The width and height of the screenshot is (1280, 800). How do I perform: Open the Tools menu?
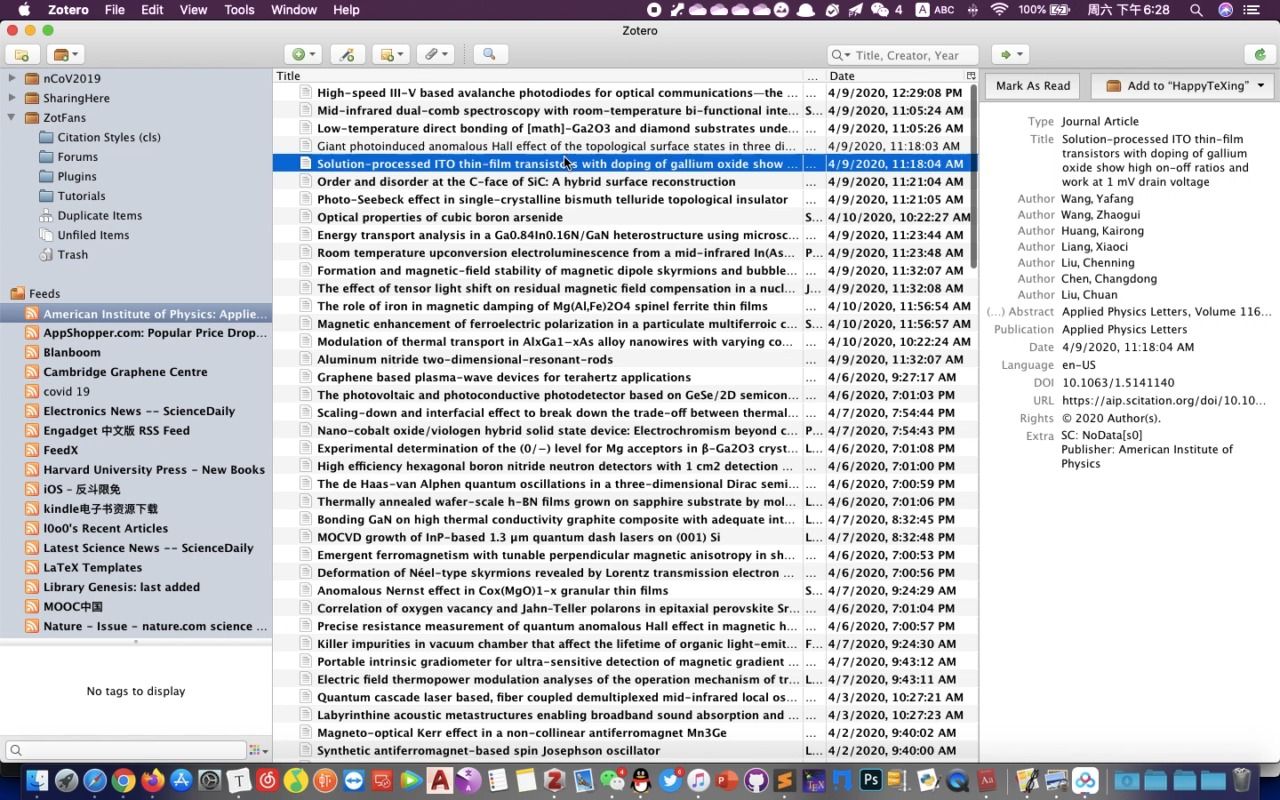(x=239, y=10)
